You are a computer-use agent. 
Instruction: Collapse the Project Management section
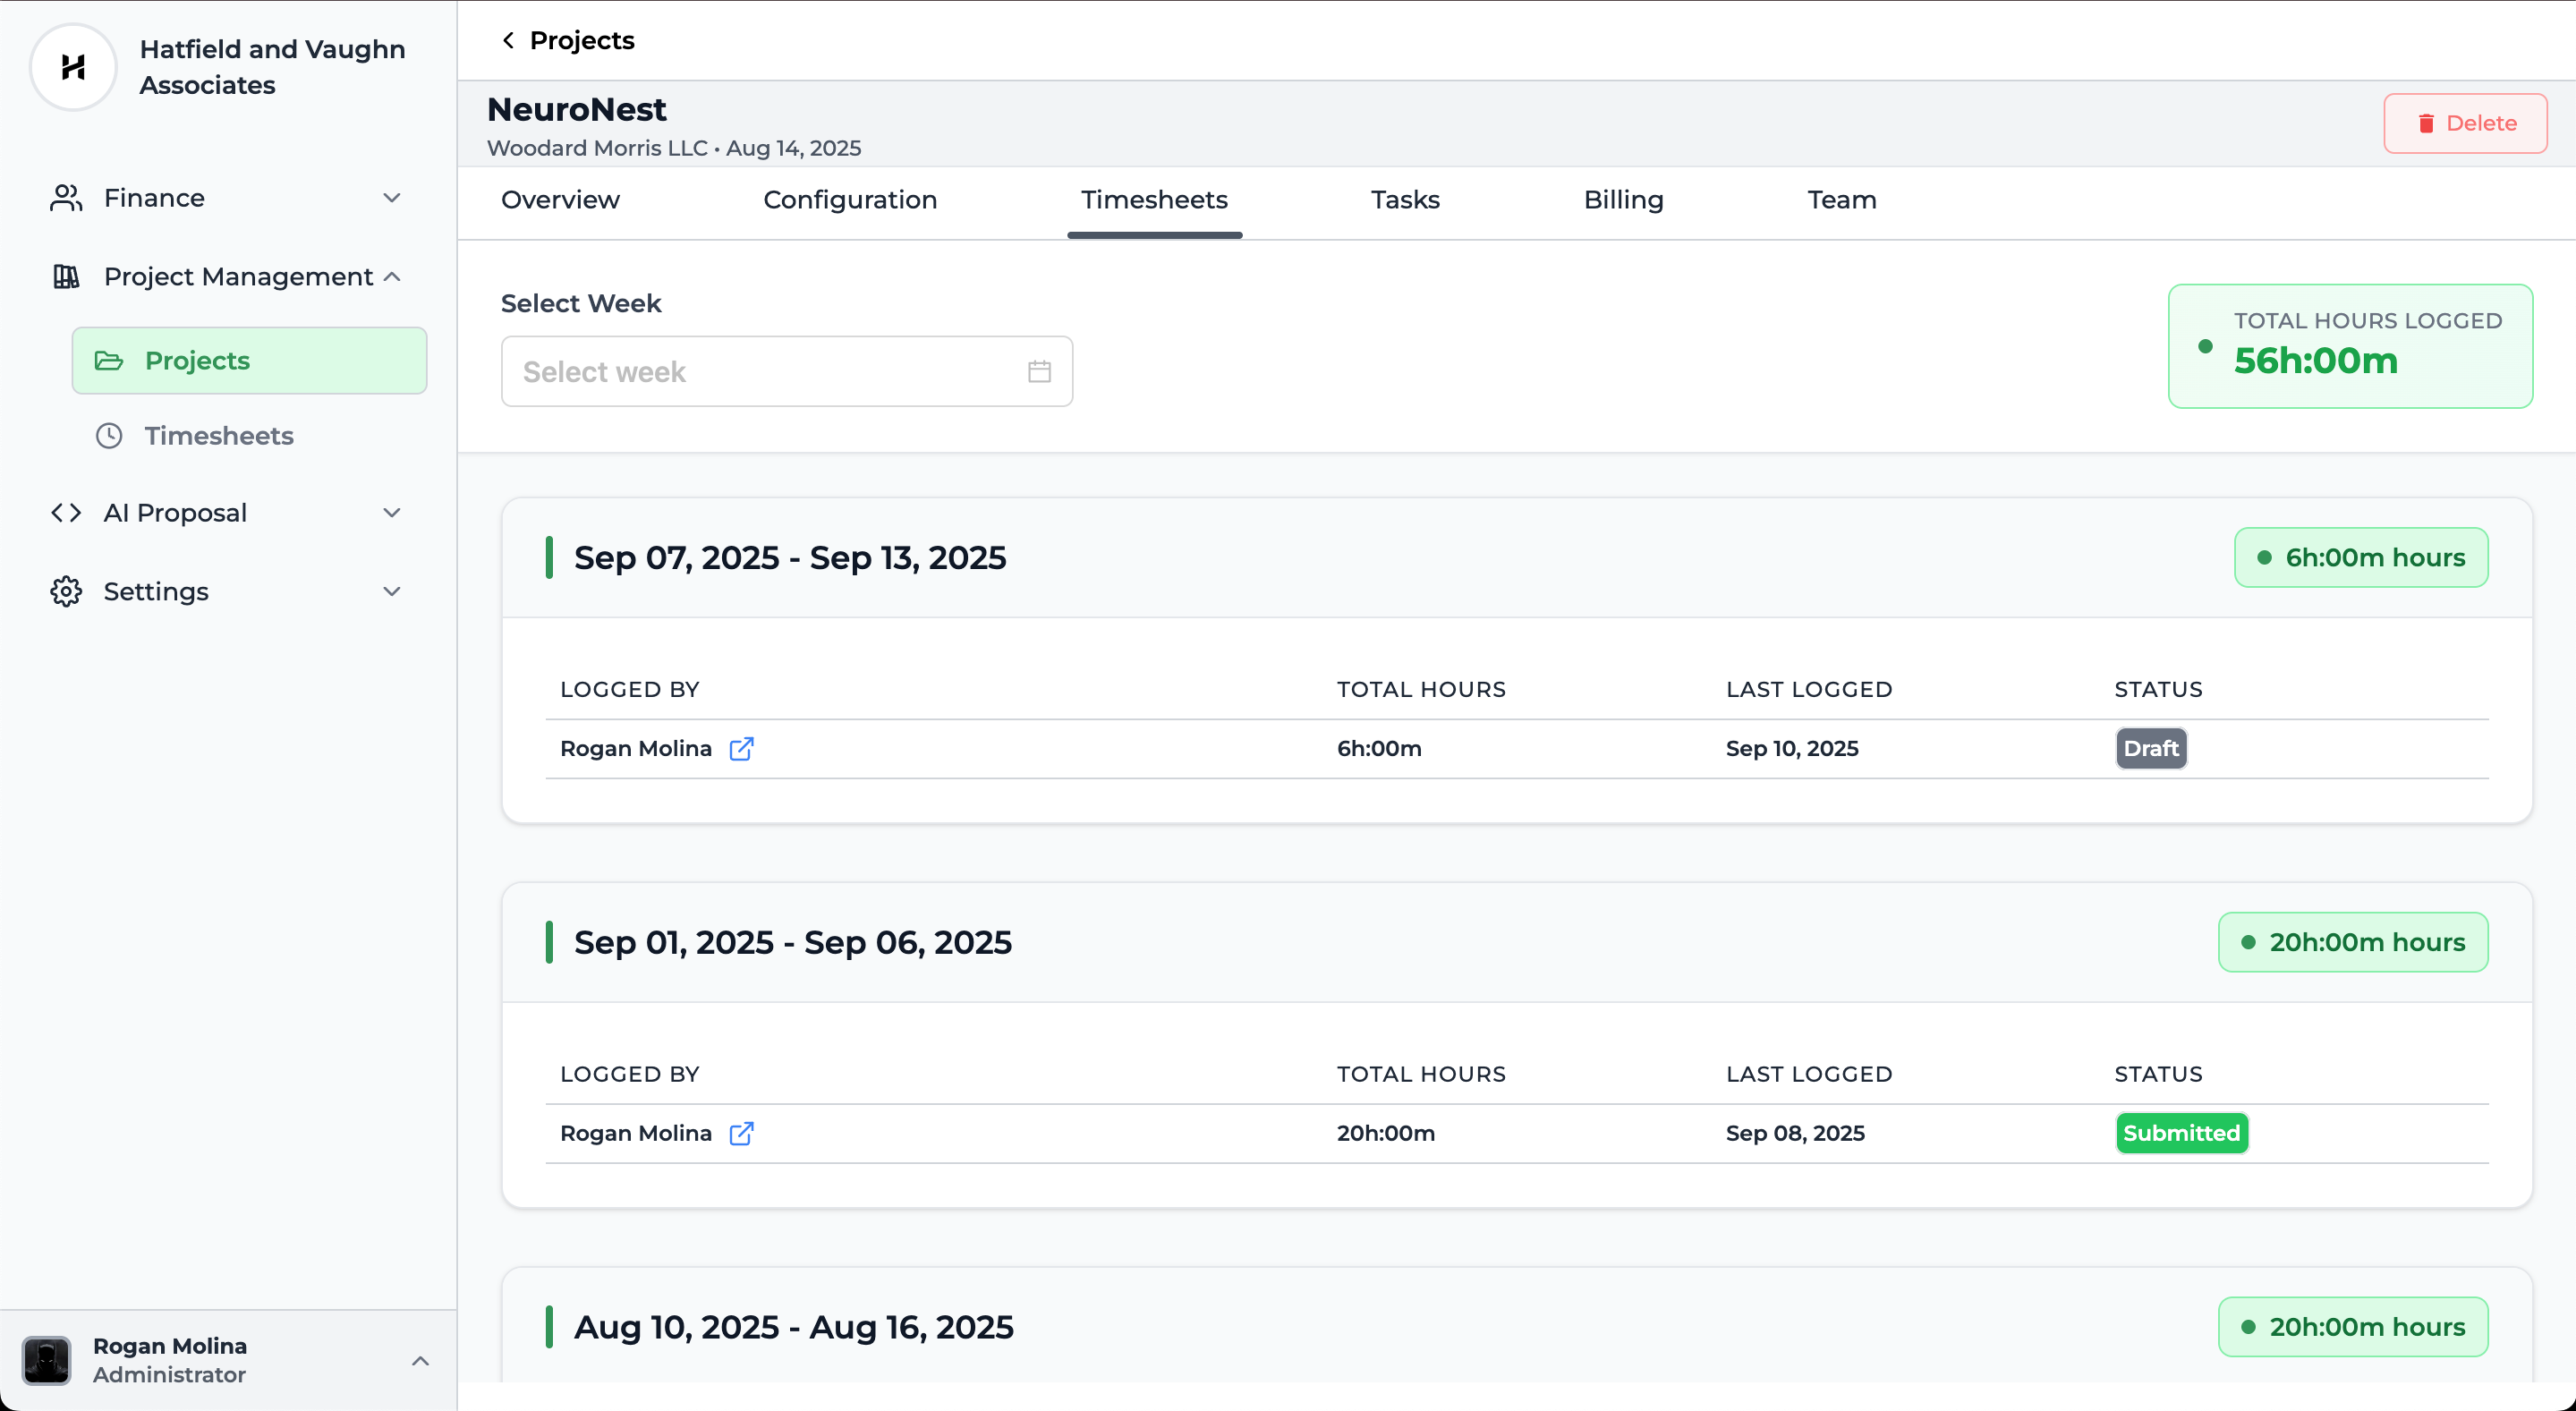coord(392,277)
